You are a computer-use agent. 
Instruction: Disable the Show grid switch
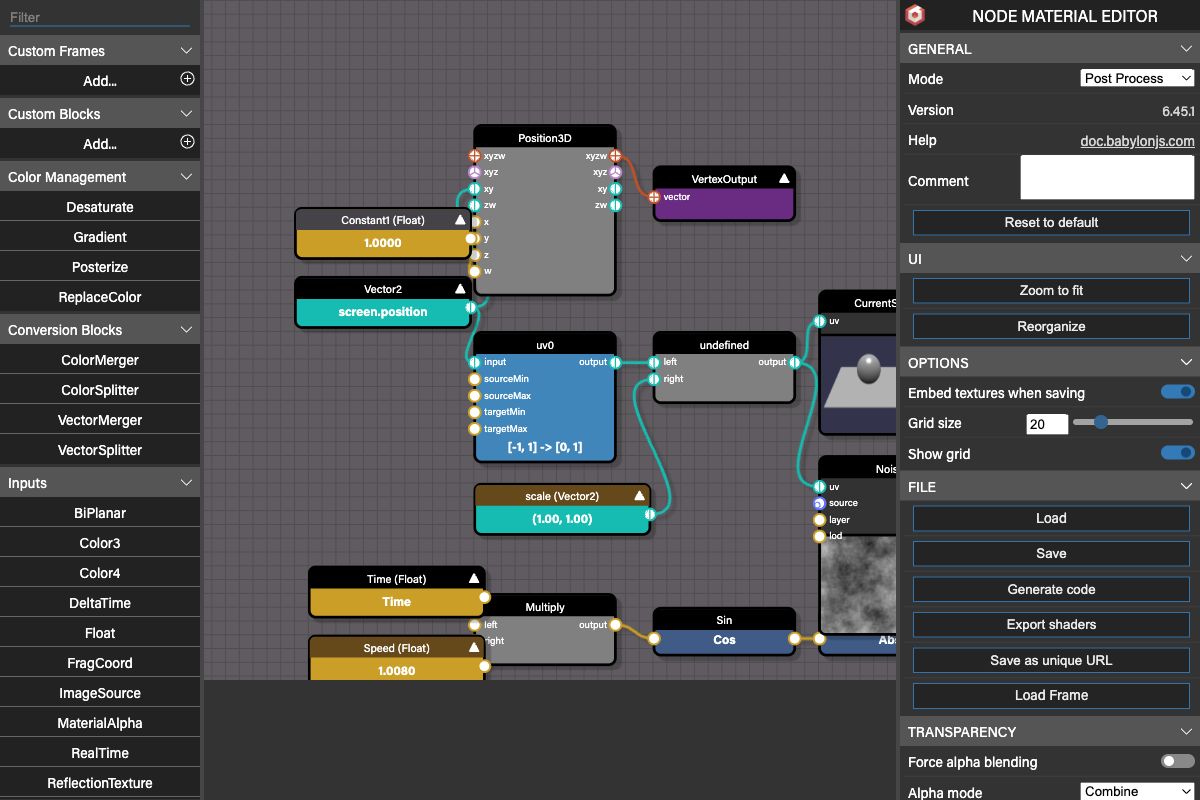tap(1177, 453)
